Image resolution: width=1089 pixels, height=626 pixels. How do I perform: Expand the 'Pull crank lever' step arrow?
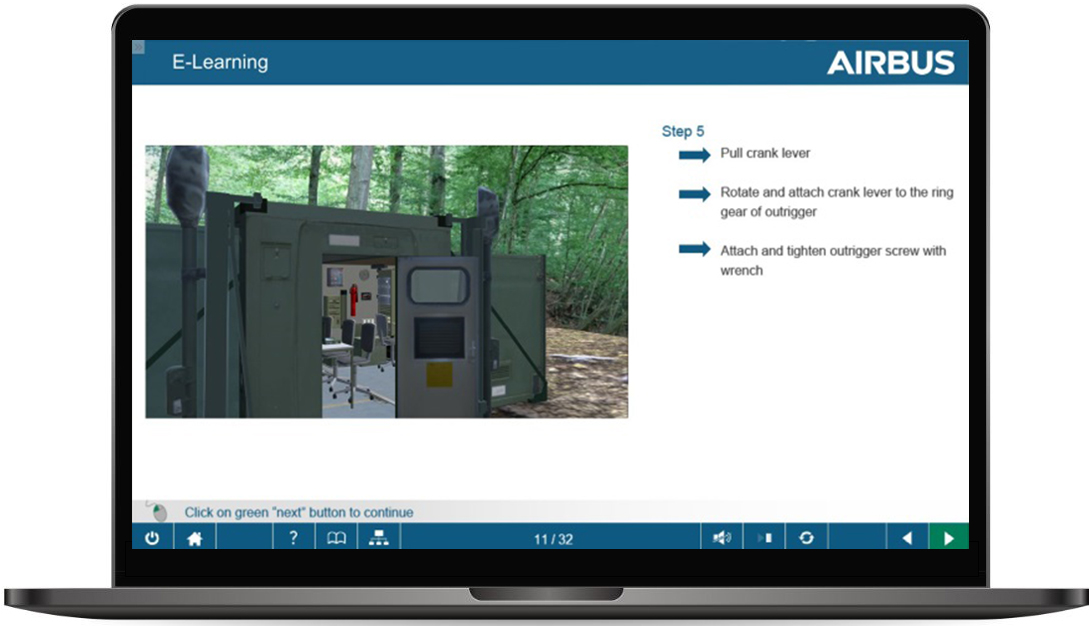pyautogui.click(x=694, y=153)
